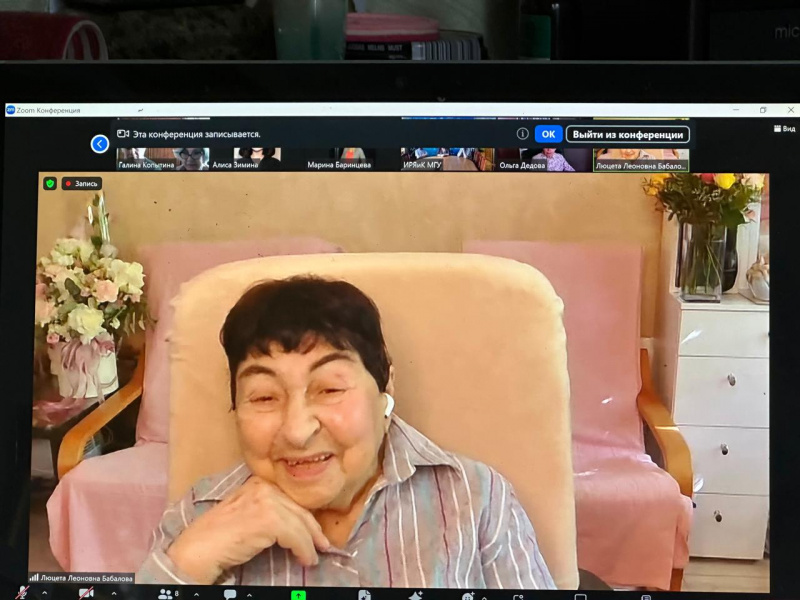This screenshot has width=800, height=600.
Task: Click 'Эта конференция записывается.' notice text
Action: (196, 134)
